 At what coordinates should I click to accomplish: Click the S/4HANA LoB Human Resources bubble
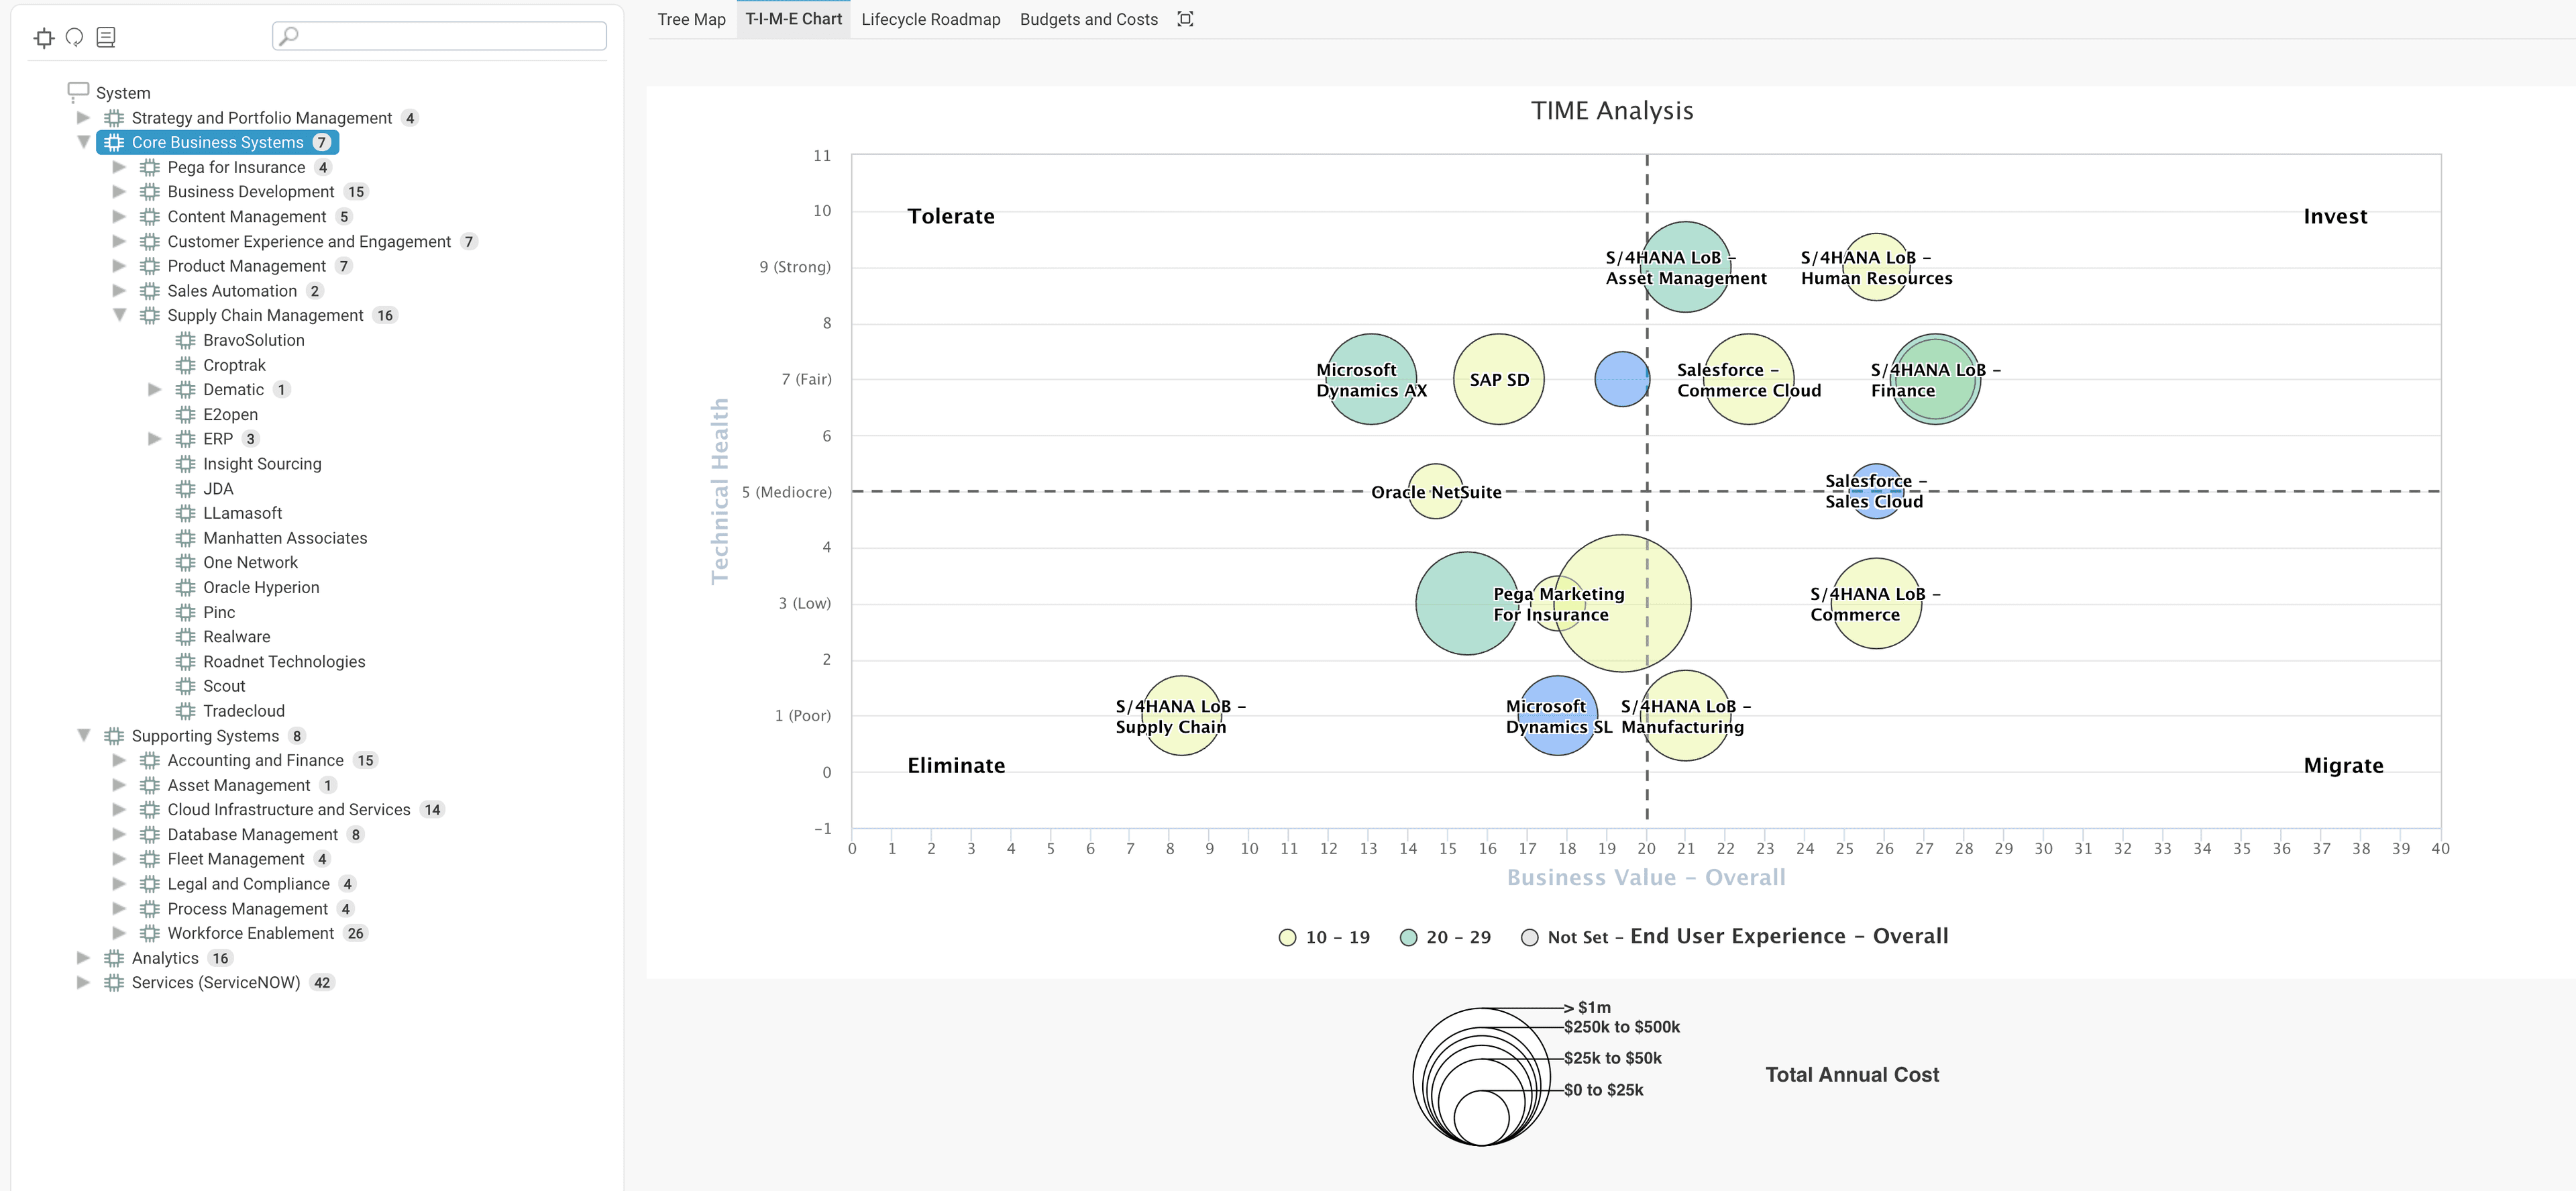[1876, 267]
